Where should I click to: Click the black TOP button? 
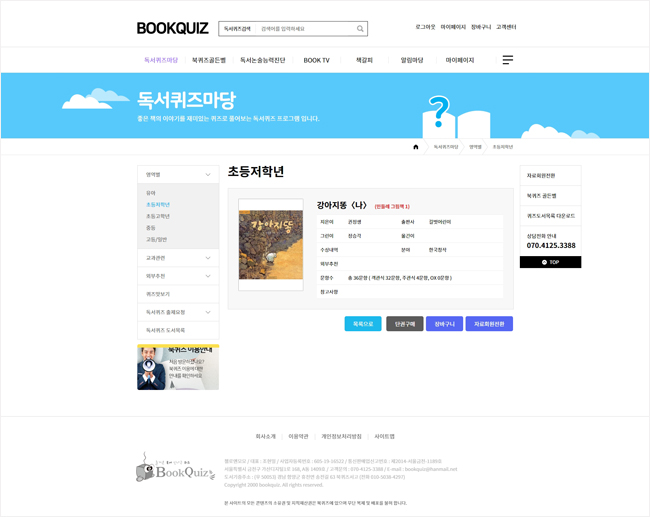[x=550, y=262]
